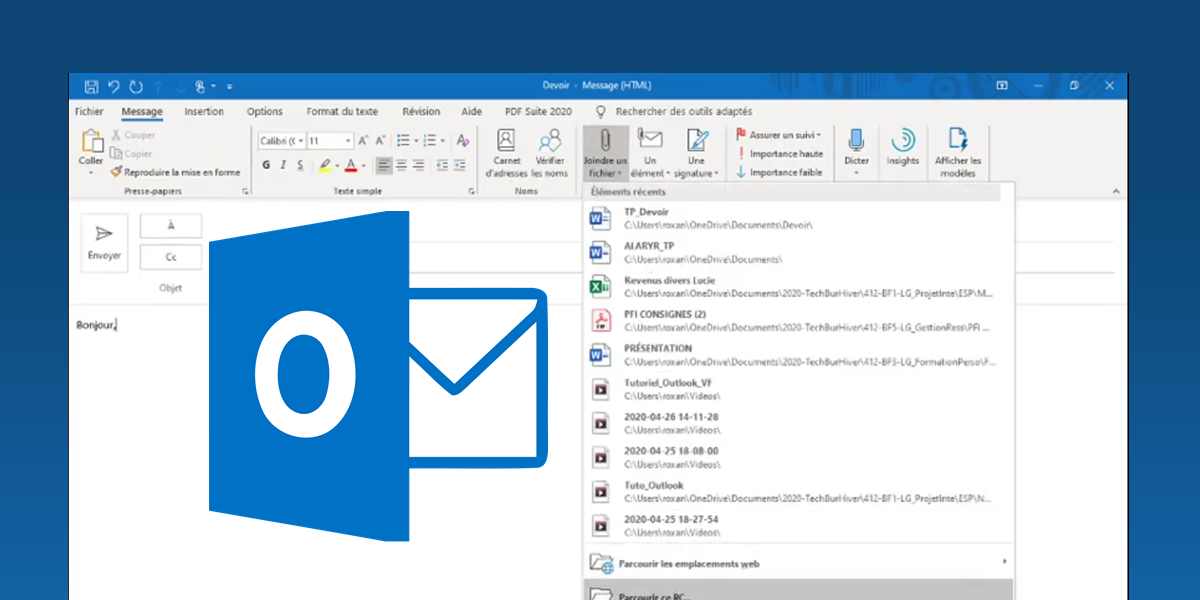This screenshot has height=600, width=1200.
Task: Decrease the paragraph indent
Action: [441, 166]
